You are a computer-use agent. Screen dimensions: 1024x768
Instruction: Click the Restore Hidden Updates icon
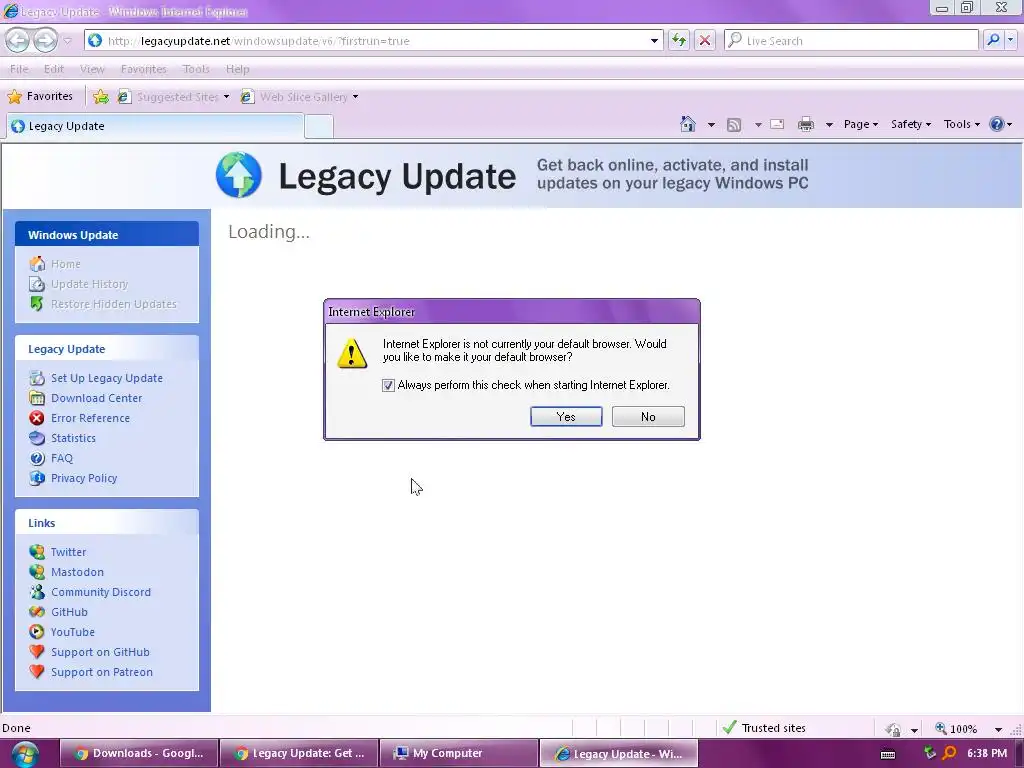point(37,304)
